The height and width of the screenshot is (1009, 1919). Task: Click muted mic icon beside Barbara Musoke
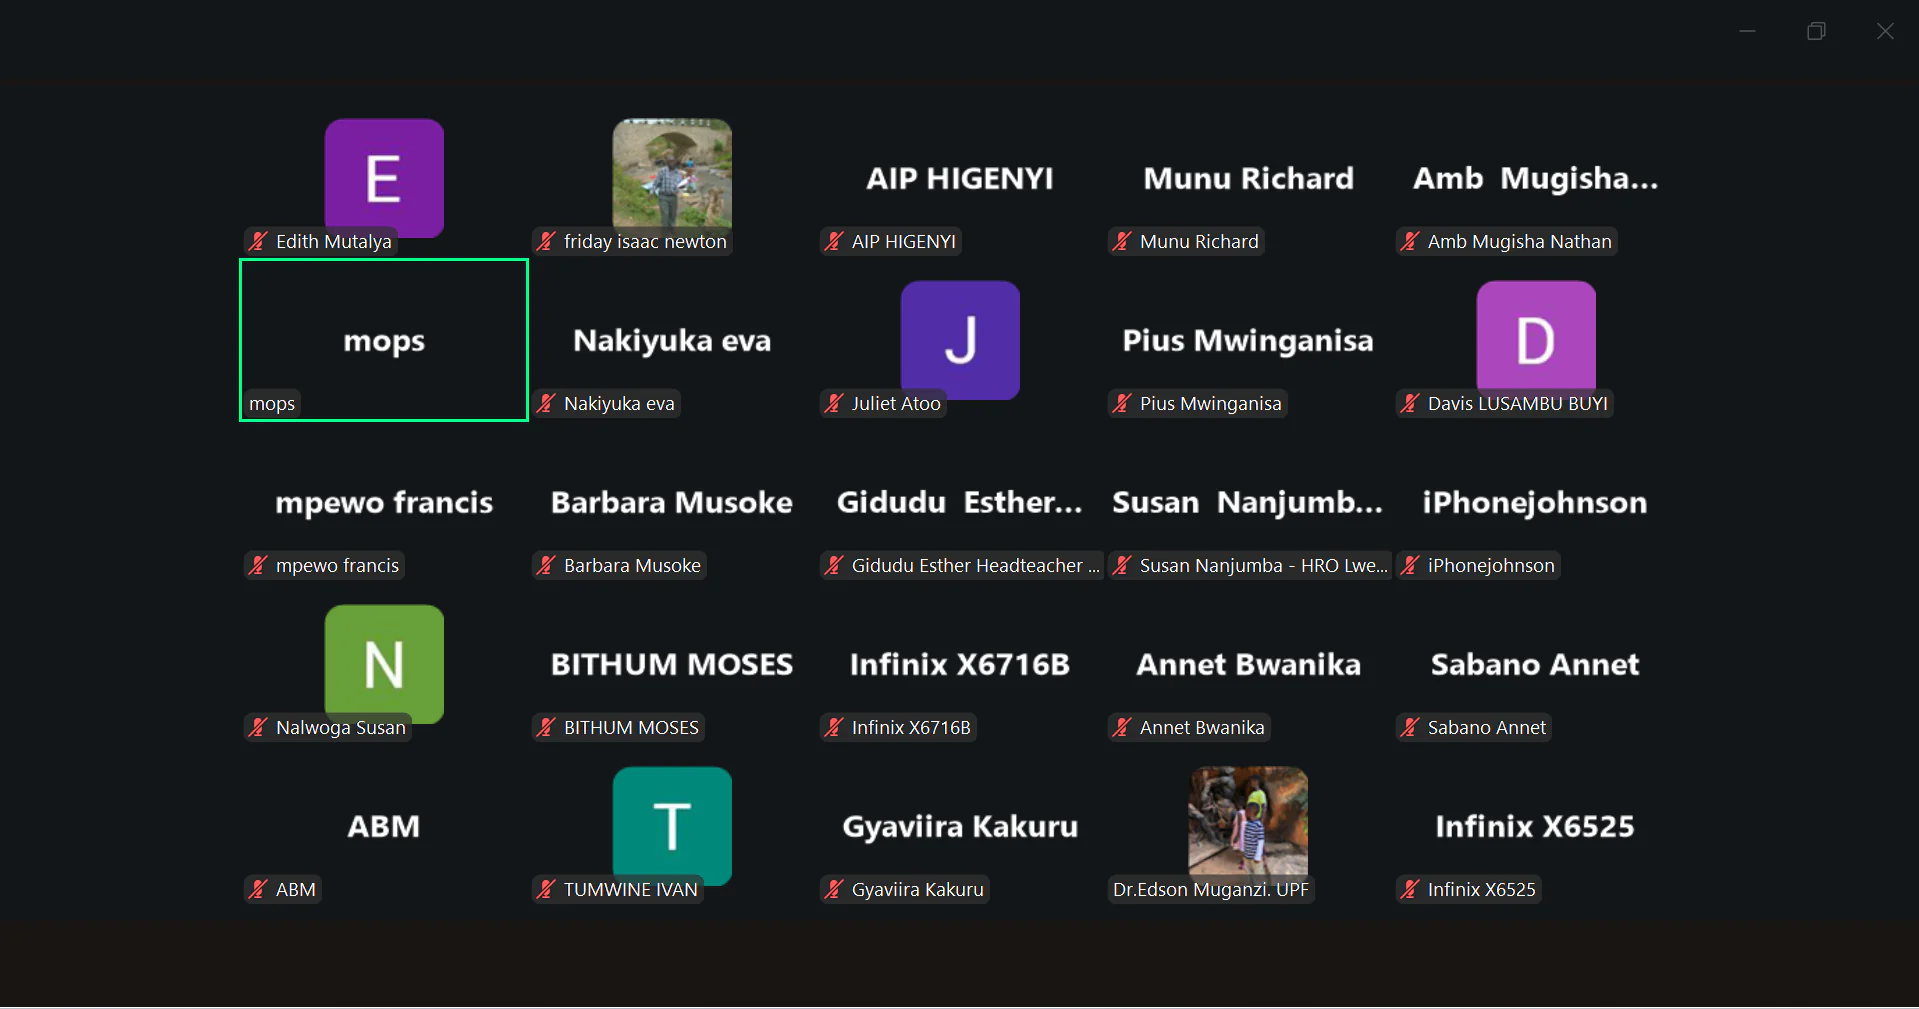pos(546,566)
